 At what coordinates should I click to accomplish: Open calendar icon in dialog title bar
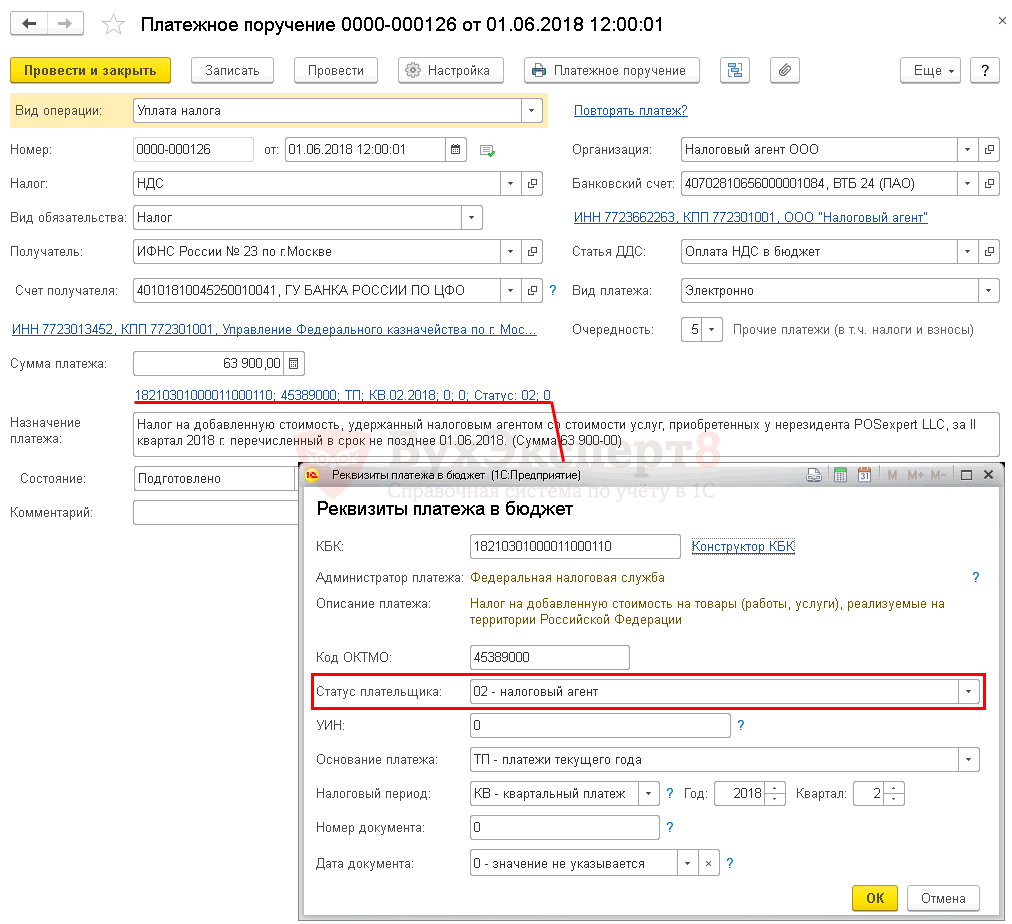(x=863, y=475)
